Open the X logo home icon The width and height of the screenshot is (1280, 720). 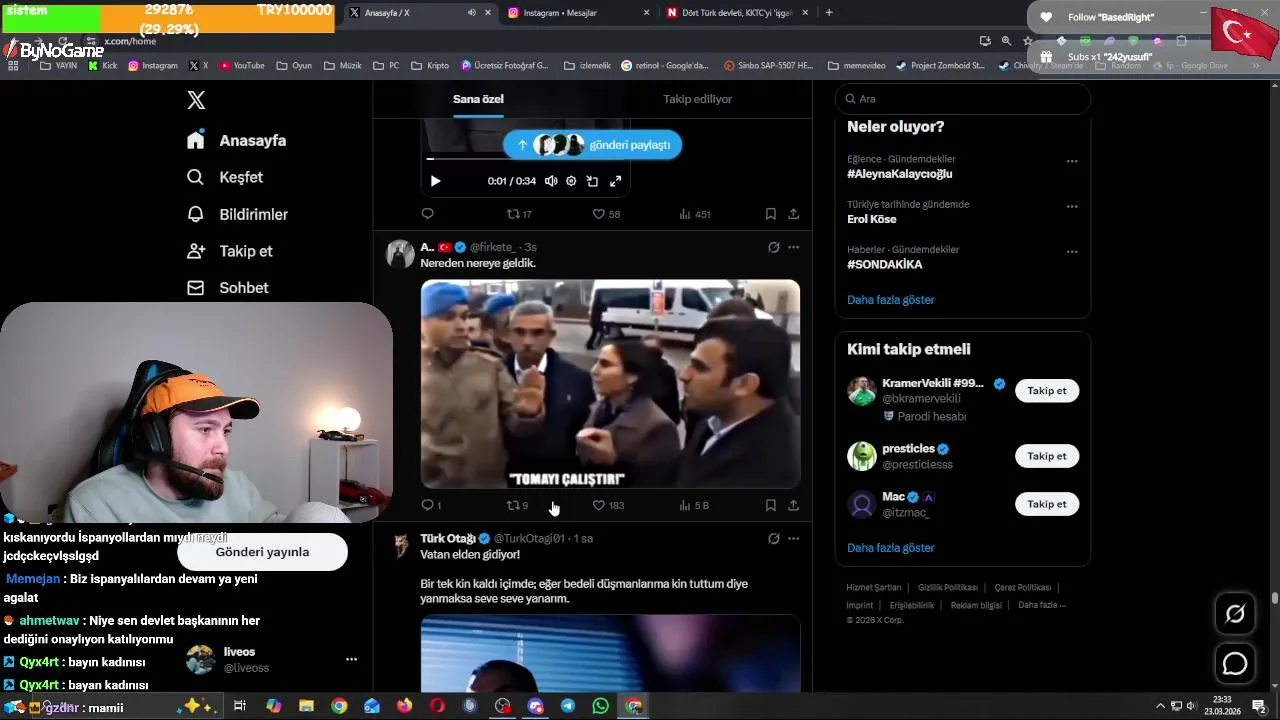196,100
